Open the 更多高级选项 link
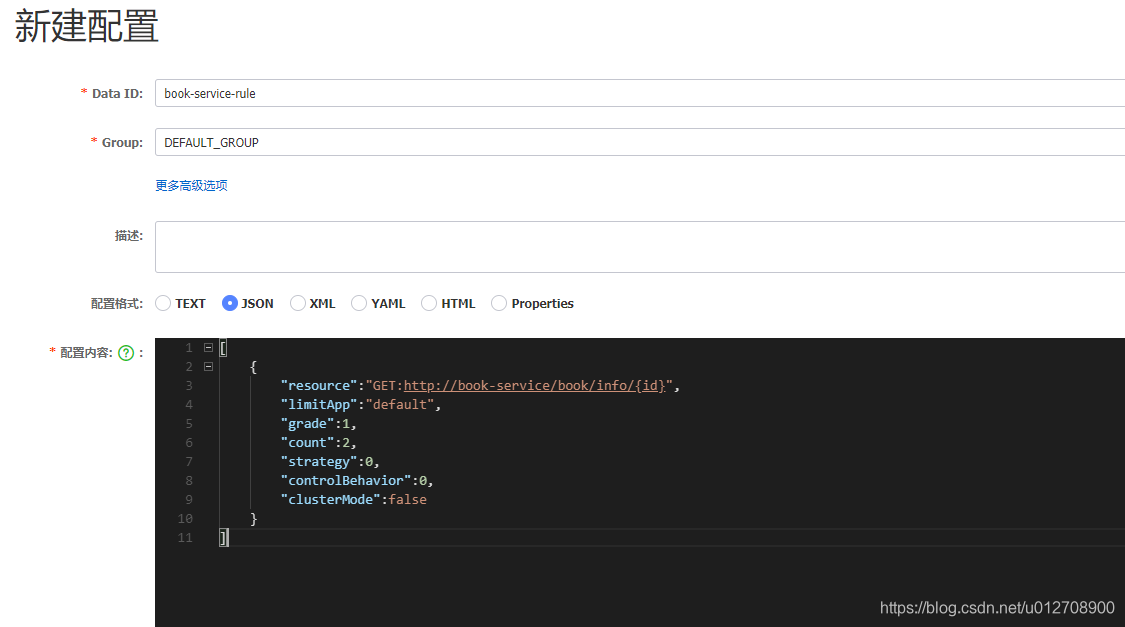1125x627 pixels. pos(192,186)
